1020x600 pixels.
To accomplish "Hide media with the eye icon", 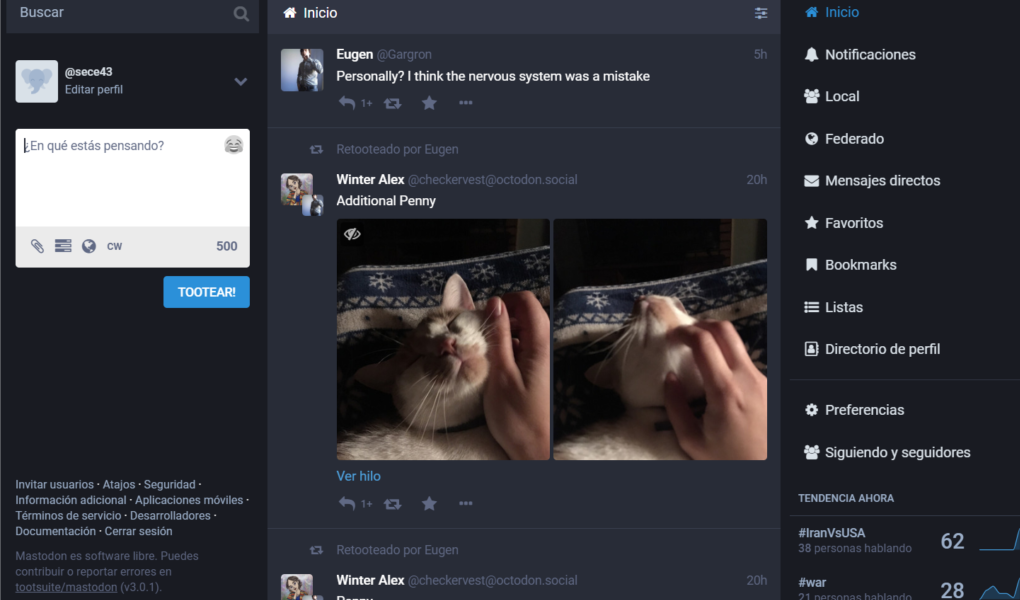I will [352, 234].
